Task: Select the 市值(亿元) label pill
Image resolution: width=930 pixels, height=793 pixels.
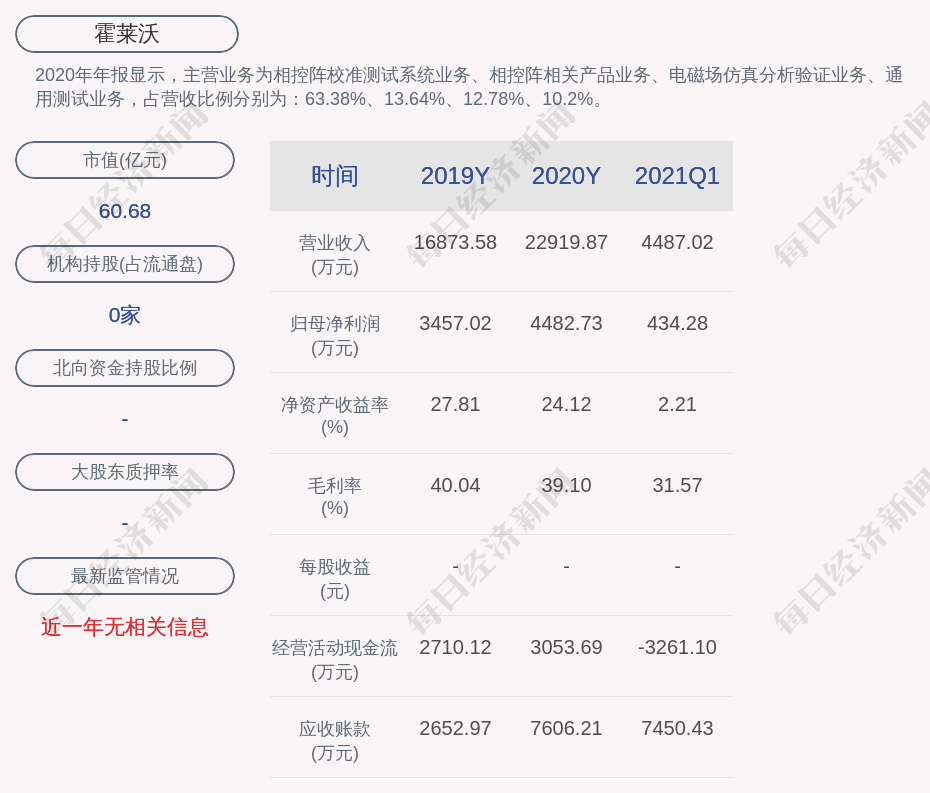Action: [x=125, y=160]
